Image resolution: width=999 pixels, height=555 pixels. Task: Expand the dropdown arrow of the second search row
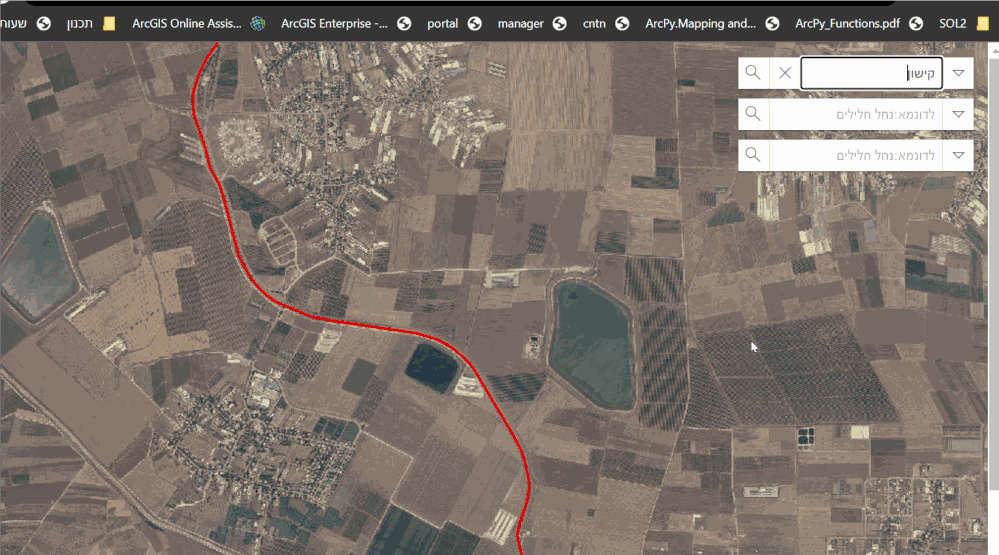958,114
